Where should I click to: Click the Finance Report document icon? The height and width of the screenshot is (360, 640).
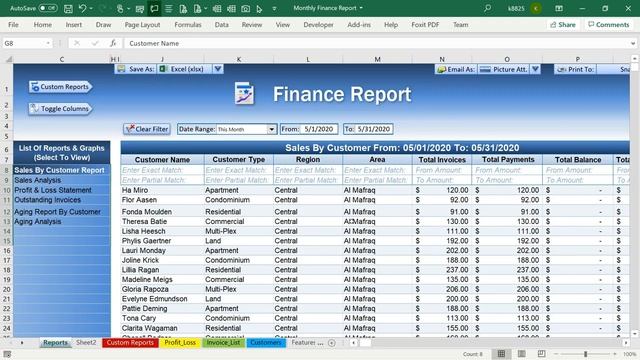[x=244, y=93]
